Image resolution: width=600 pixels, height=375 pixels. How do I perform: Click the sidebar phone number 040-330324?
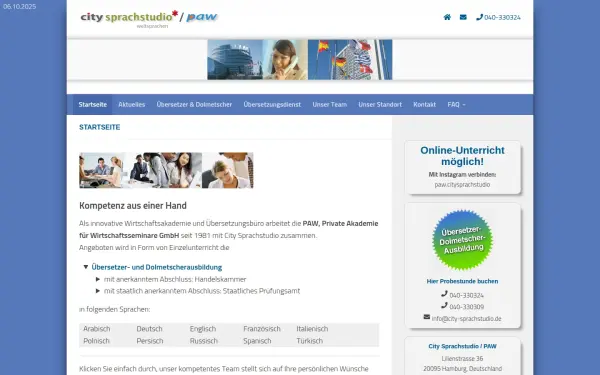pos(466,295)
